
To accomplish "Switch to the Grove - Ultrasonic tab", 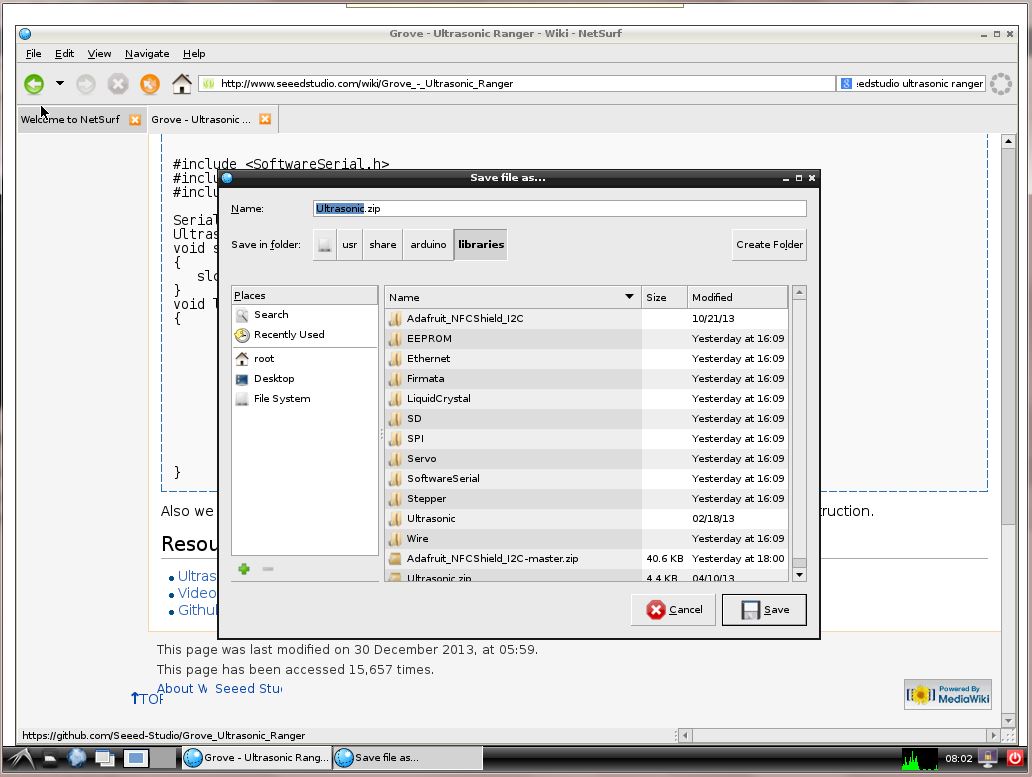I will click(201, 119).
